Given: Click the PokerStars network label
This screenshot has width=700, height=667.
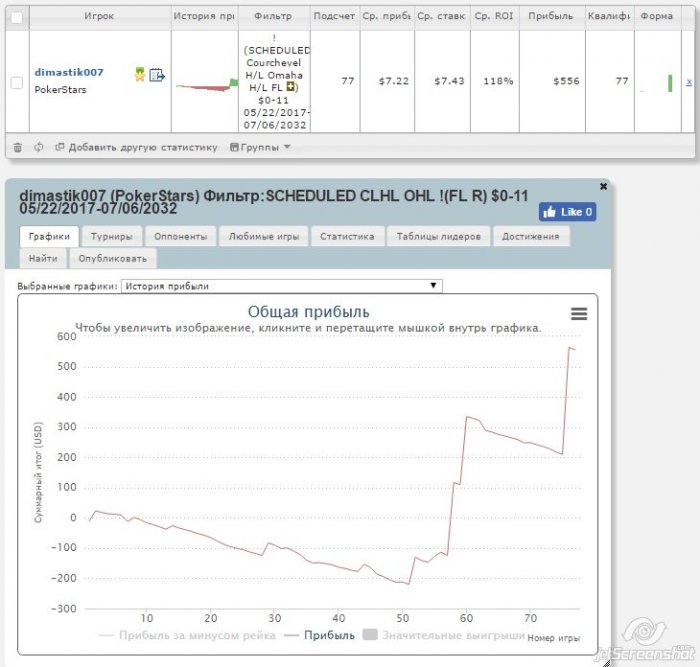Looking at the screenshot, I should (x=60, y=90).
